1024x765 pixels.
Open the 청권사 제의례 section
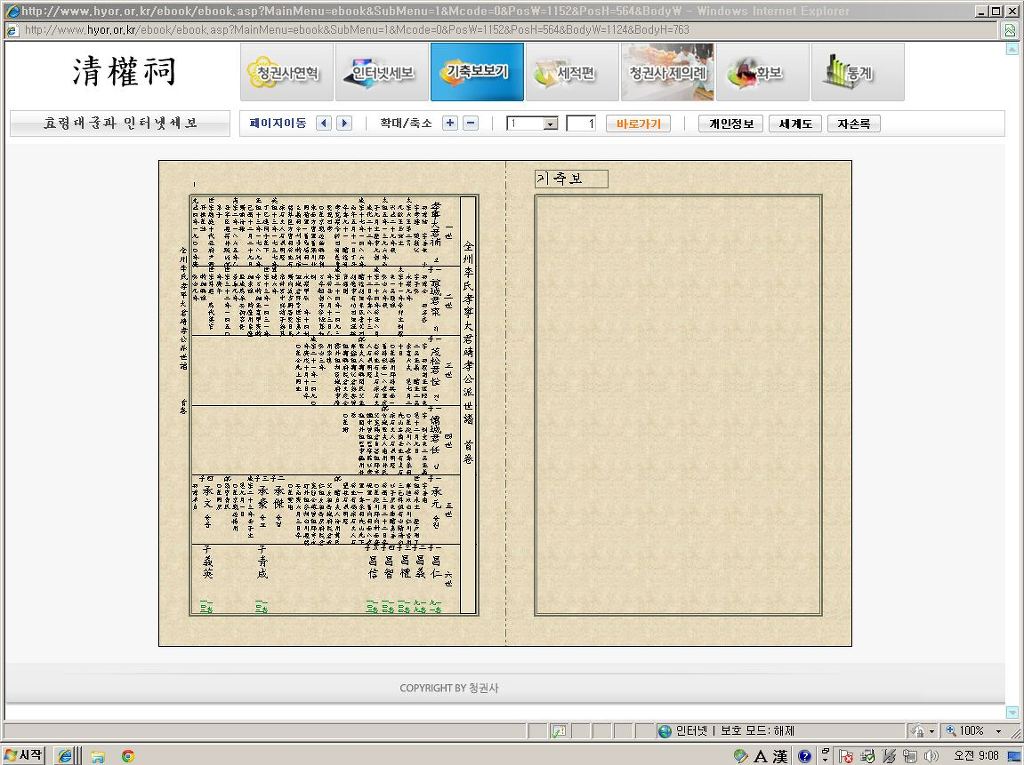pos(667,73)
